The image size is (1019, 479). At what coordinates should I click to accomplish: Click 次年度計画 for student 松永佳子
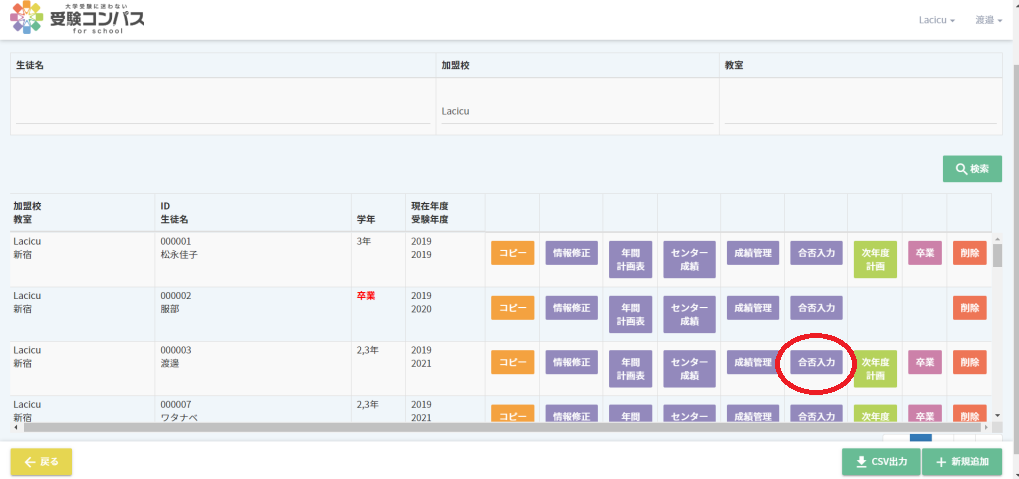tap(875, 260)
